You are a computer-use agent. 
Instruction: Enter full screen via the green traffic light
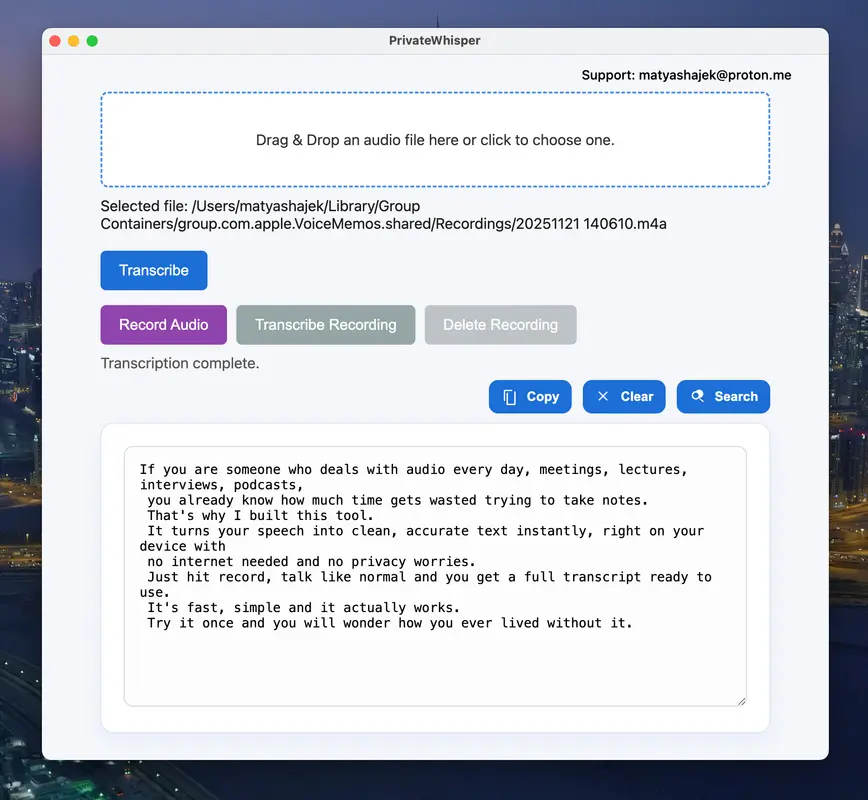[x=92, y=40]
